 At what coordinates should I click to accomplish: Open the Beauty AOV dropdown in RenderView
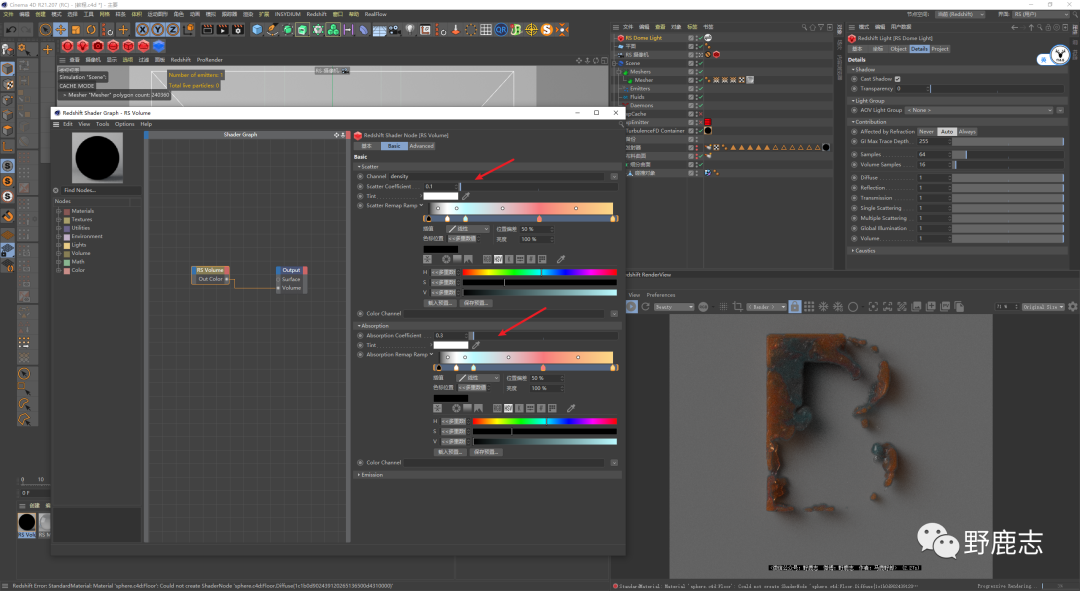coord(673,307)
